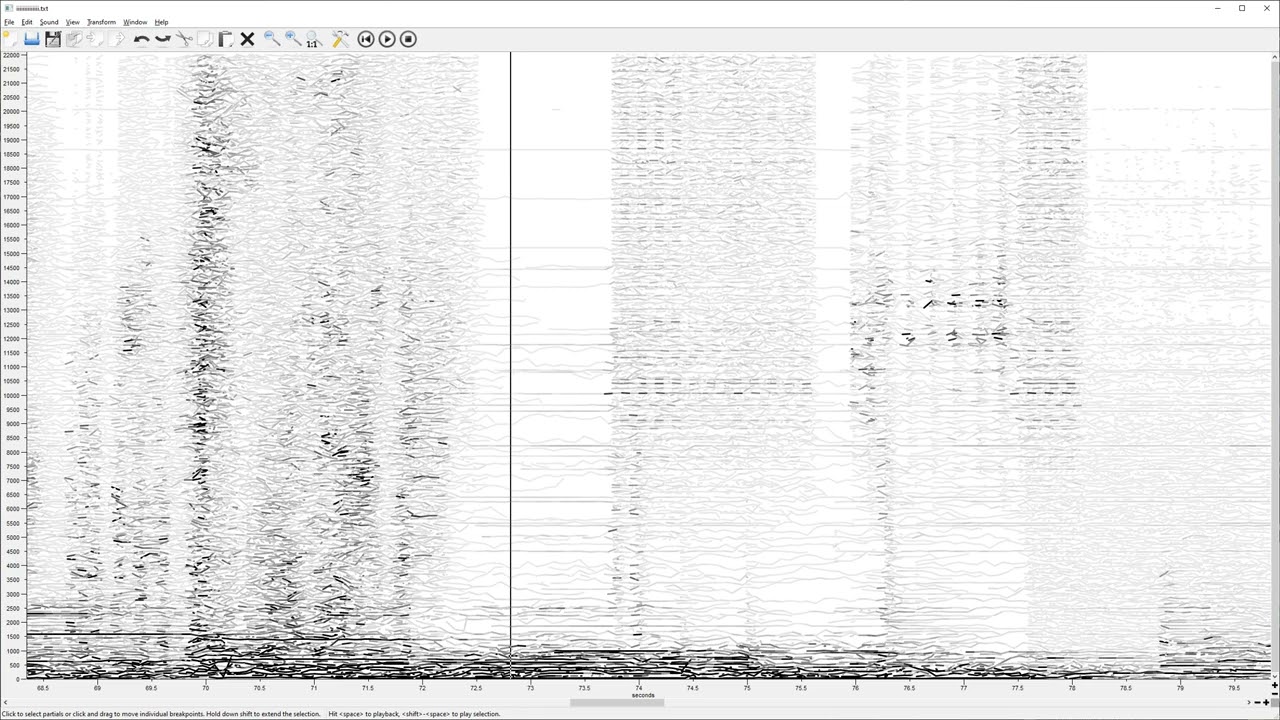
Task: Start playback with the Play button
Action: pos(387,39)
